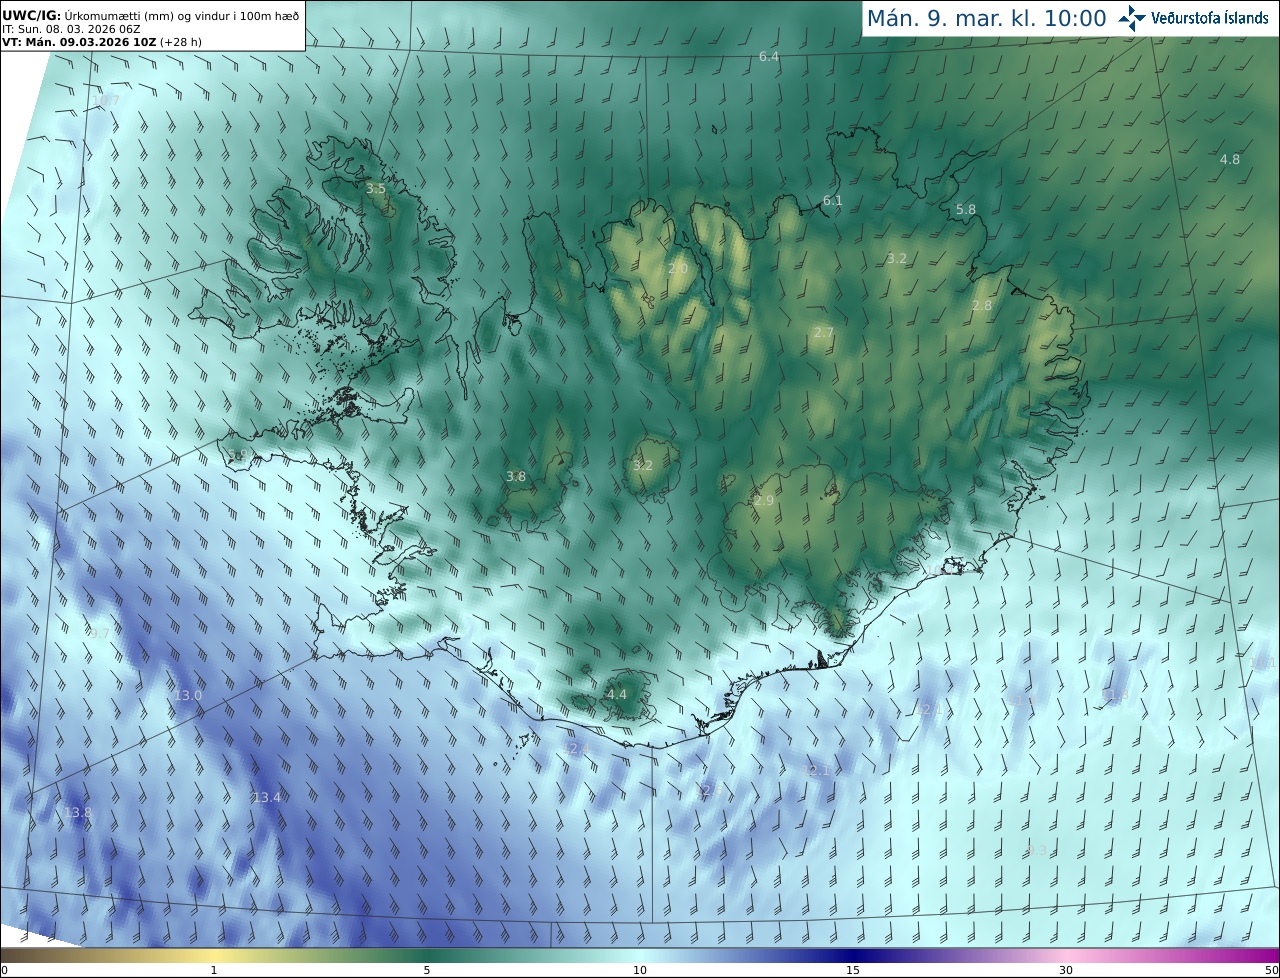Click the 13.4 value in the southwest sea

coord(266,797)
